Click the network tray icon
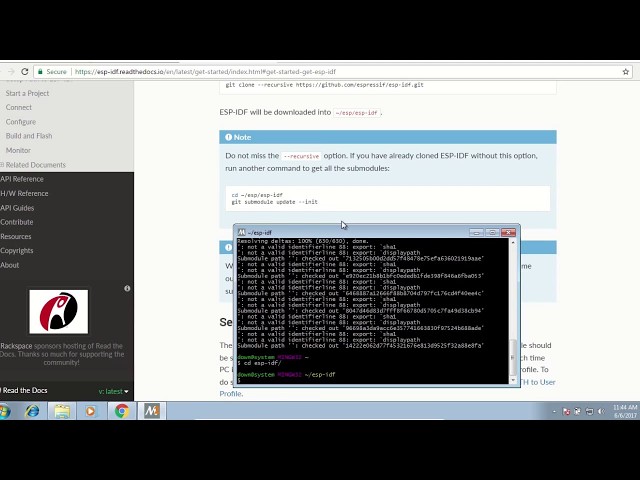This screenshot has height=480, width=640. [589, 411]
